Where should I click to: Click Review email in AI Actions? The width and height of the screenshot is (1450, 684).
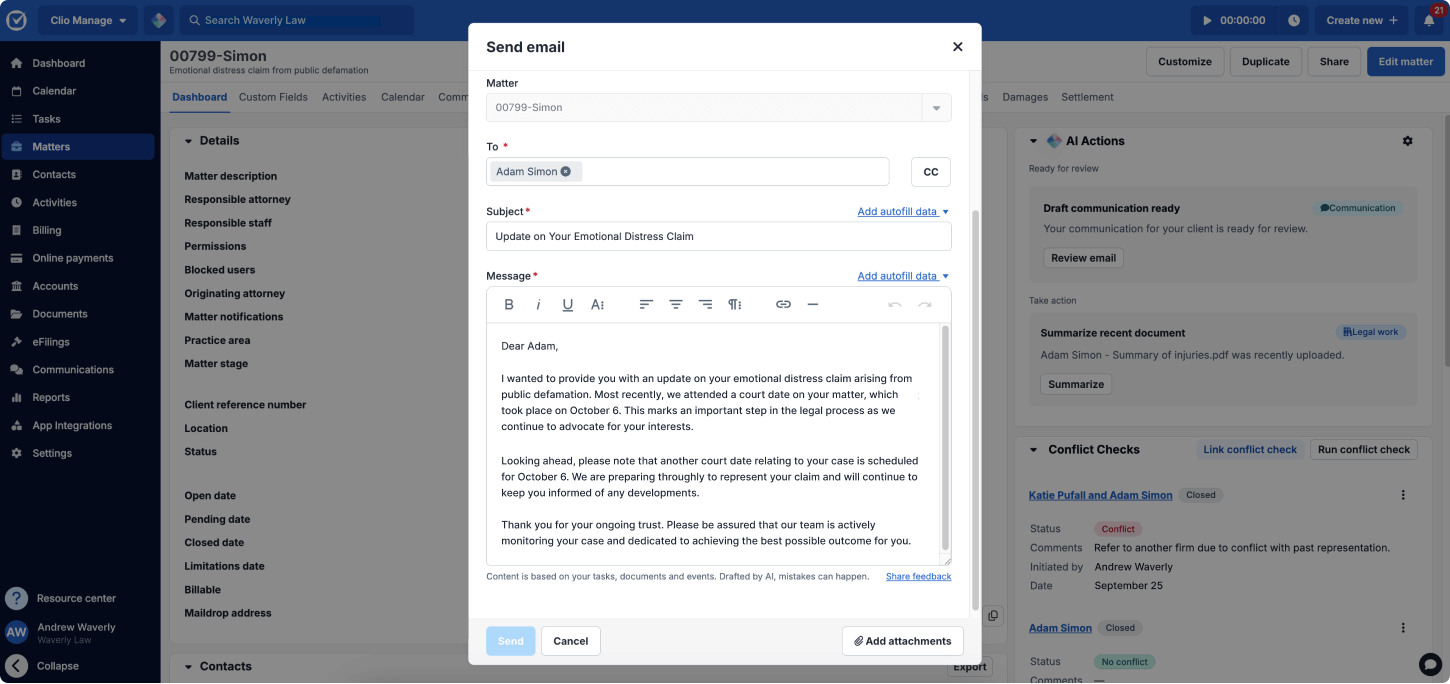click(1083, 257)
